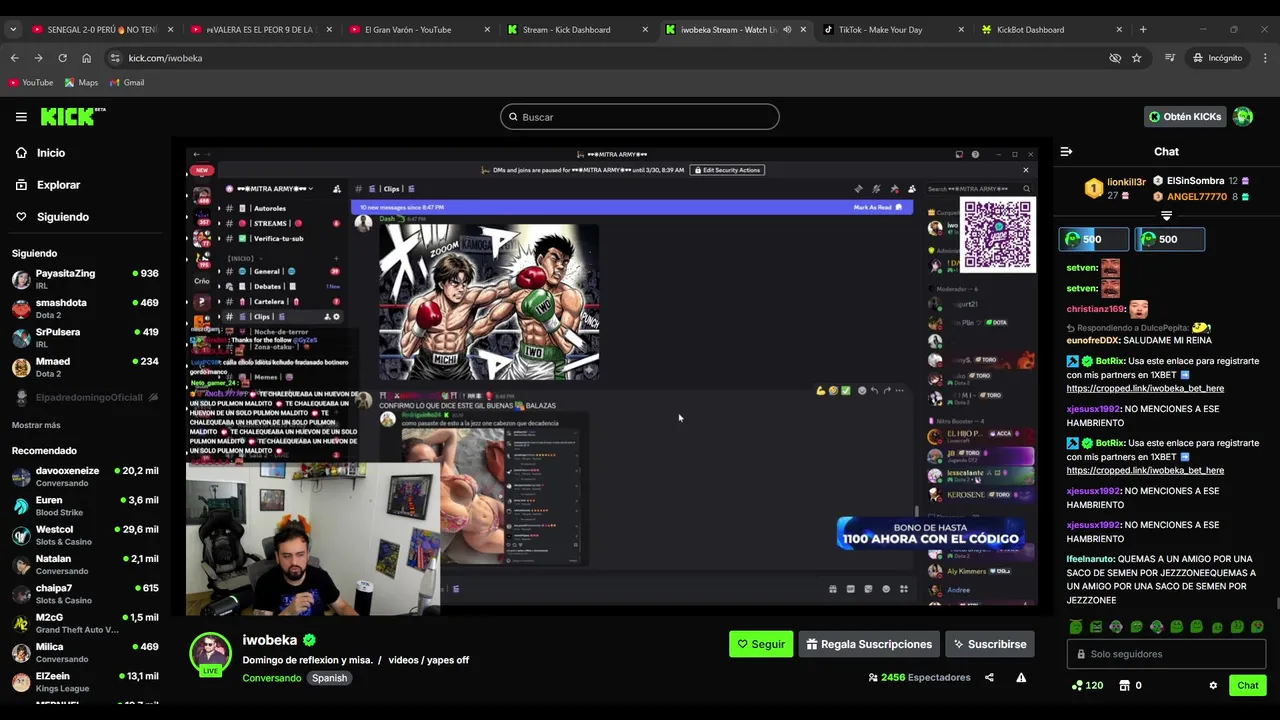
Task: Collapse the chat panel with arrow icon
Action: click(x=1066, y=152)
